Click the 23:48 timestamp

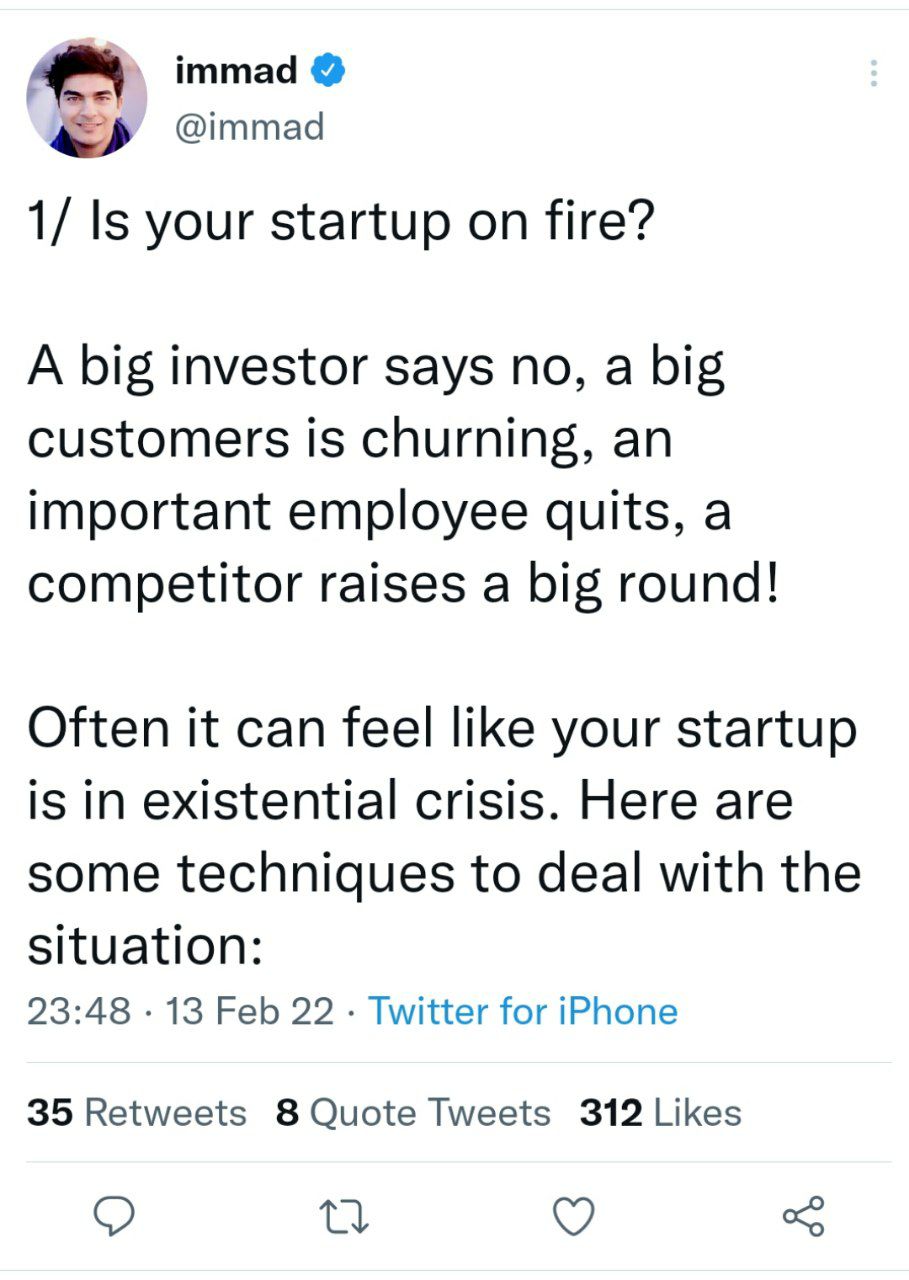(79, 1011)
